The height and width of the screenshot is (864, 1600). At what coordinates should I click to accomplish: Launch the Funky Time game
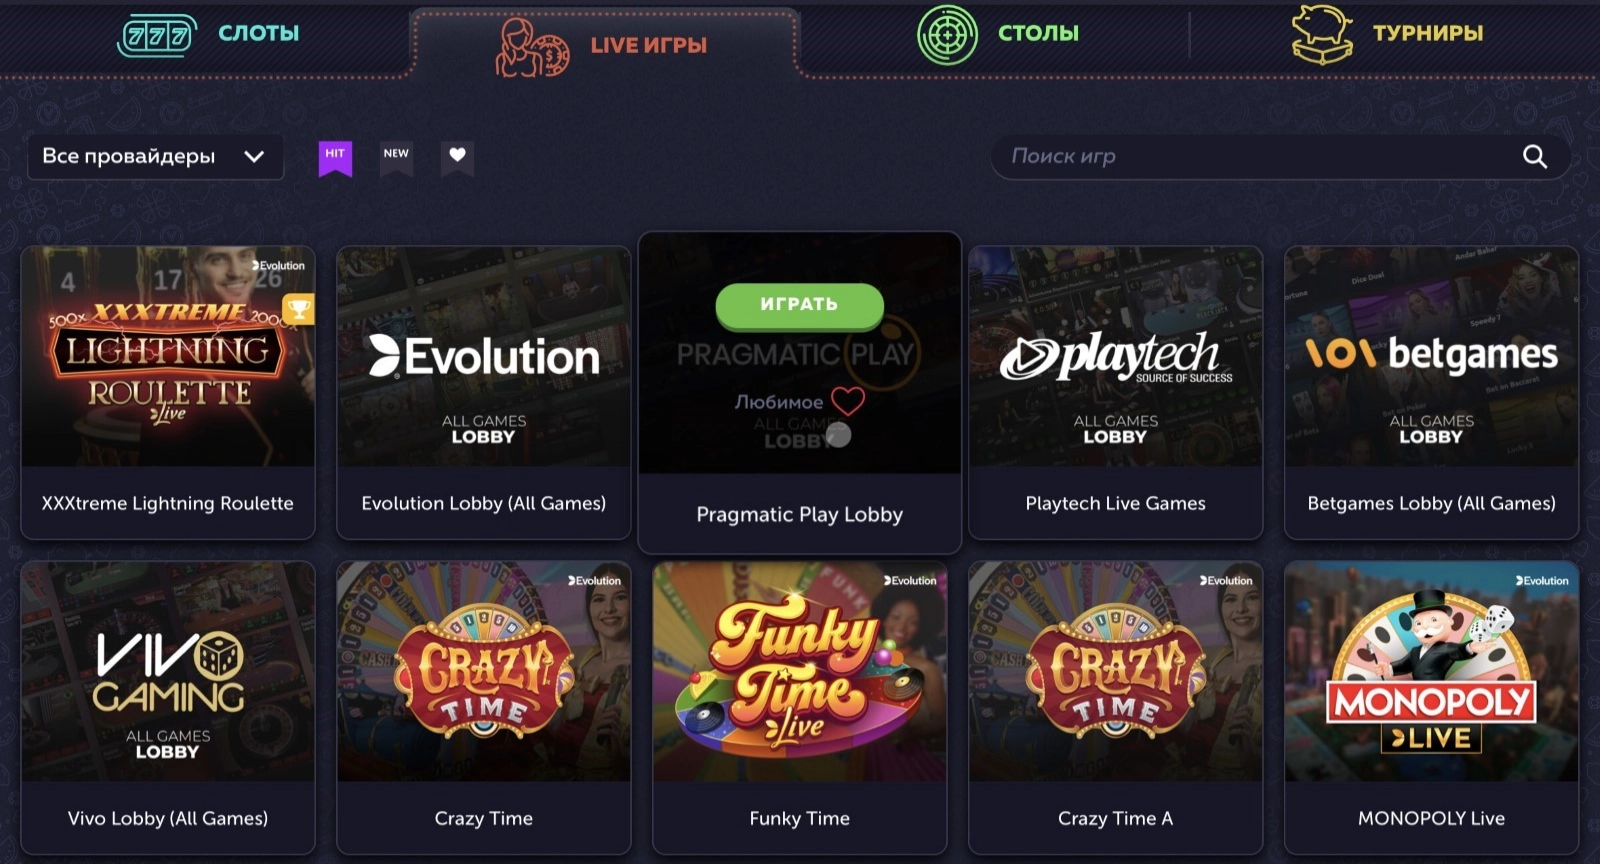(x=800, y=708)
